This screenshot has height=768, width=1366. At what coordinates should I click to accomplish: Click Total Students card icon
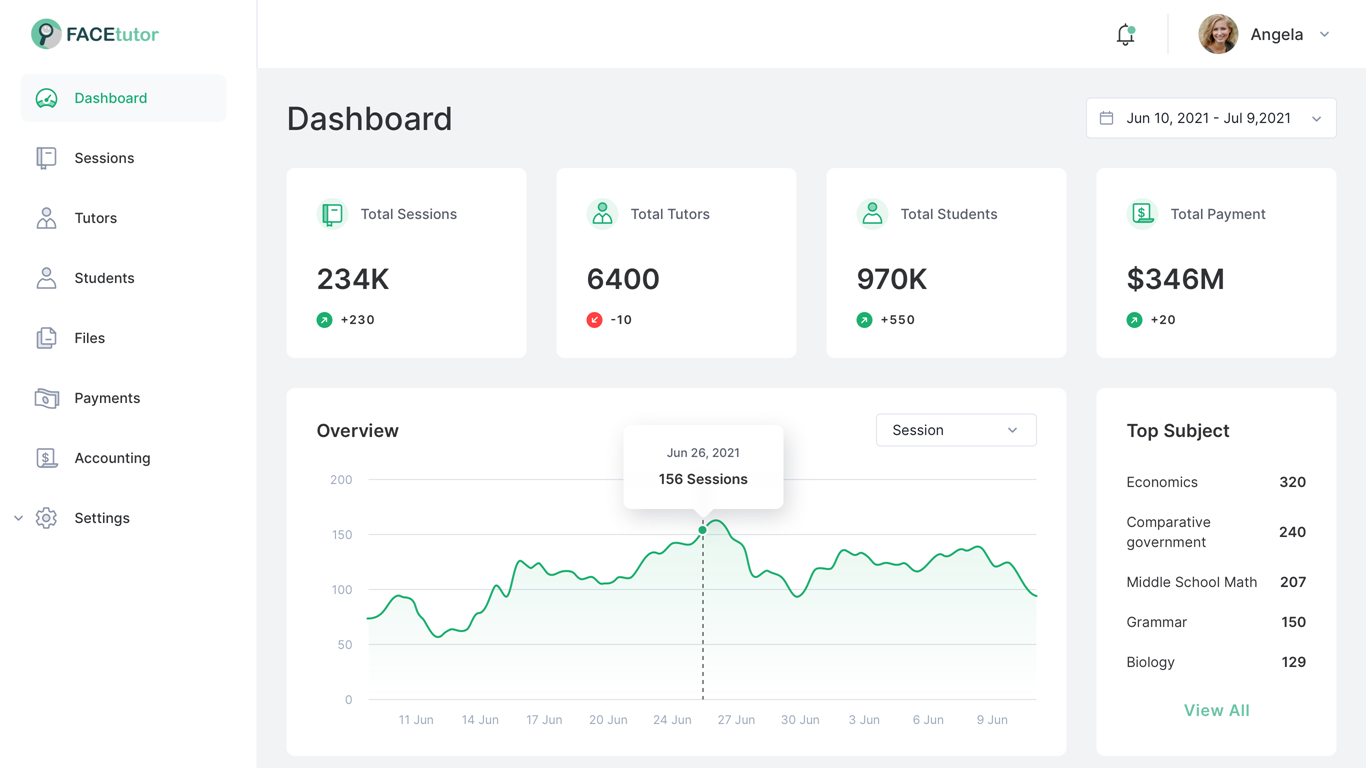coord(872,214)
